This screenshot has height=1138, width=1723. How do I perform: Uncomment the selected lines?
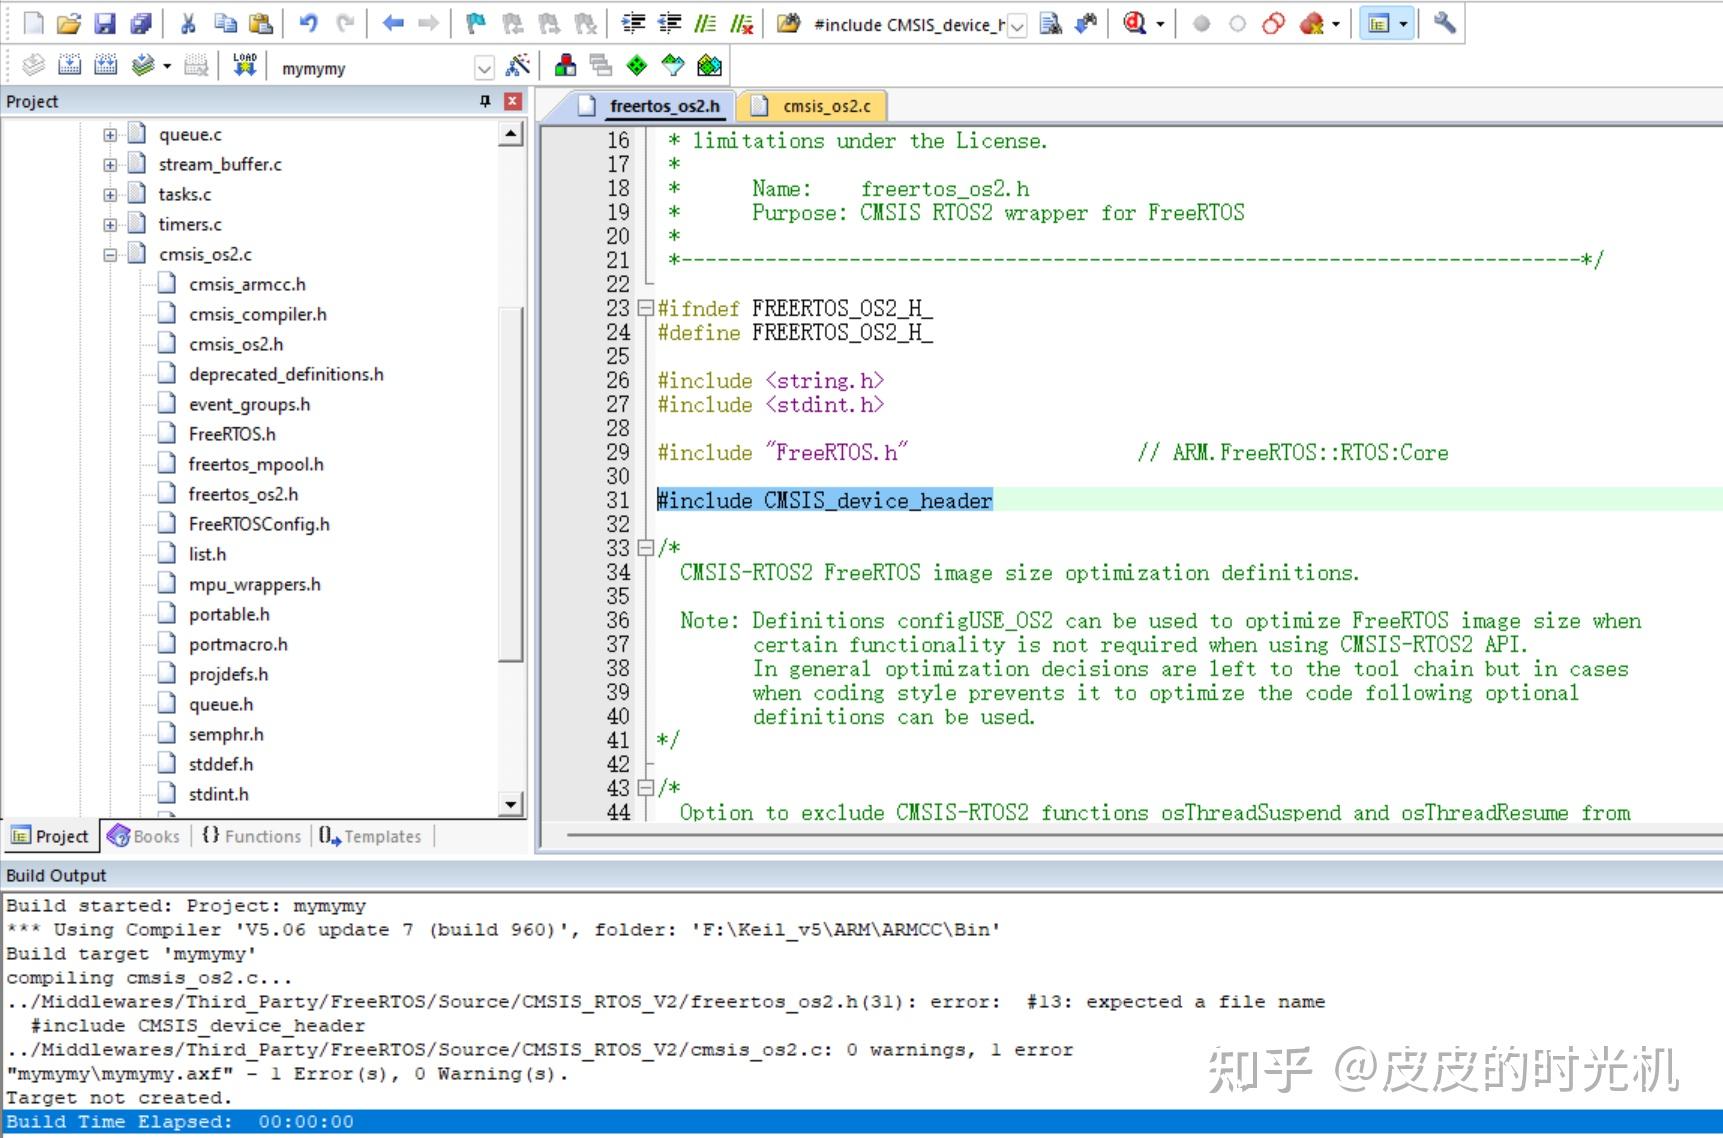pyautogui.click(x=741, y=24)
